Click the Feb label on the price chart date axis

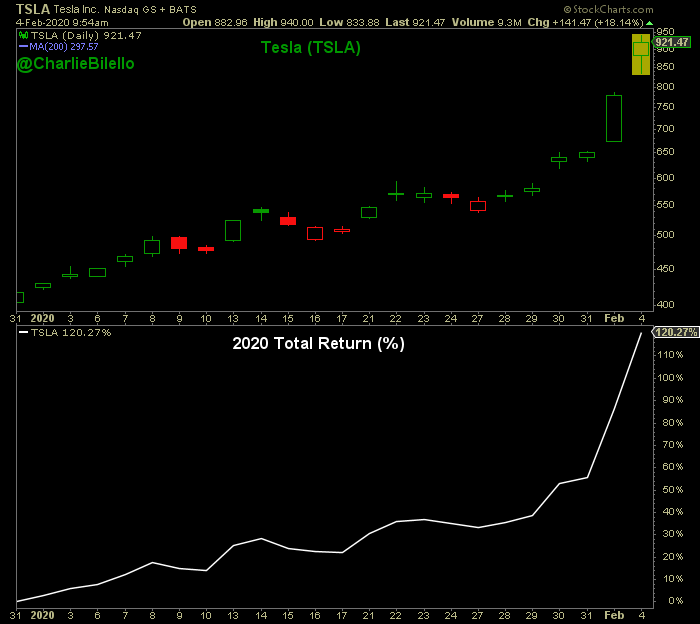614,318
